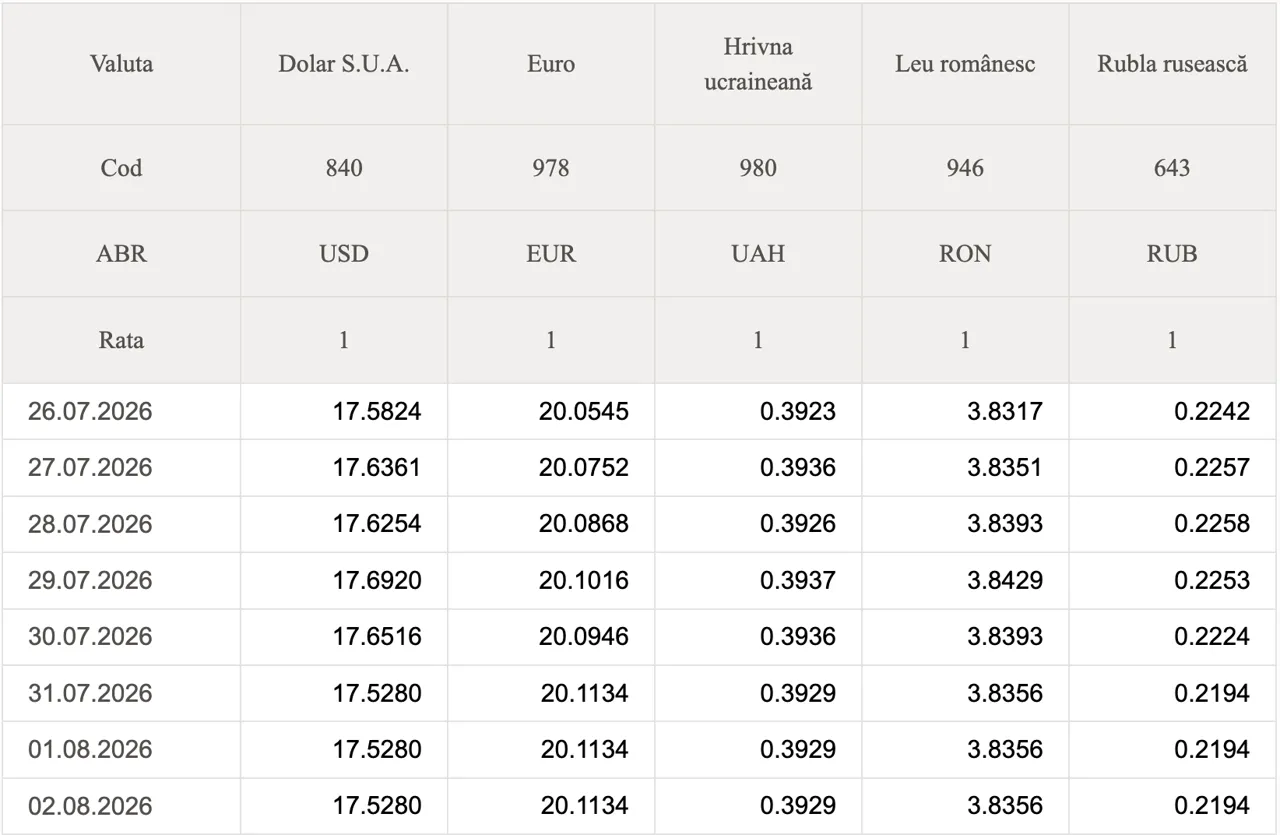1280x835 pixels.
Task: Select the USD abbreviation cell
Action: pos(344,254)
